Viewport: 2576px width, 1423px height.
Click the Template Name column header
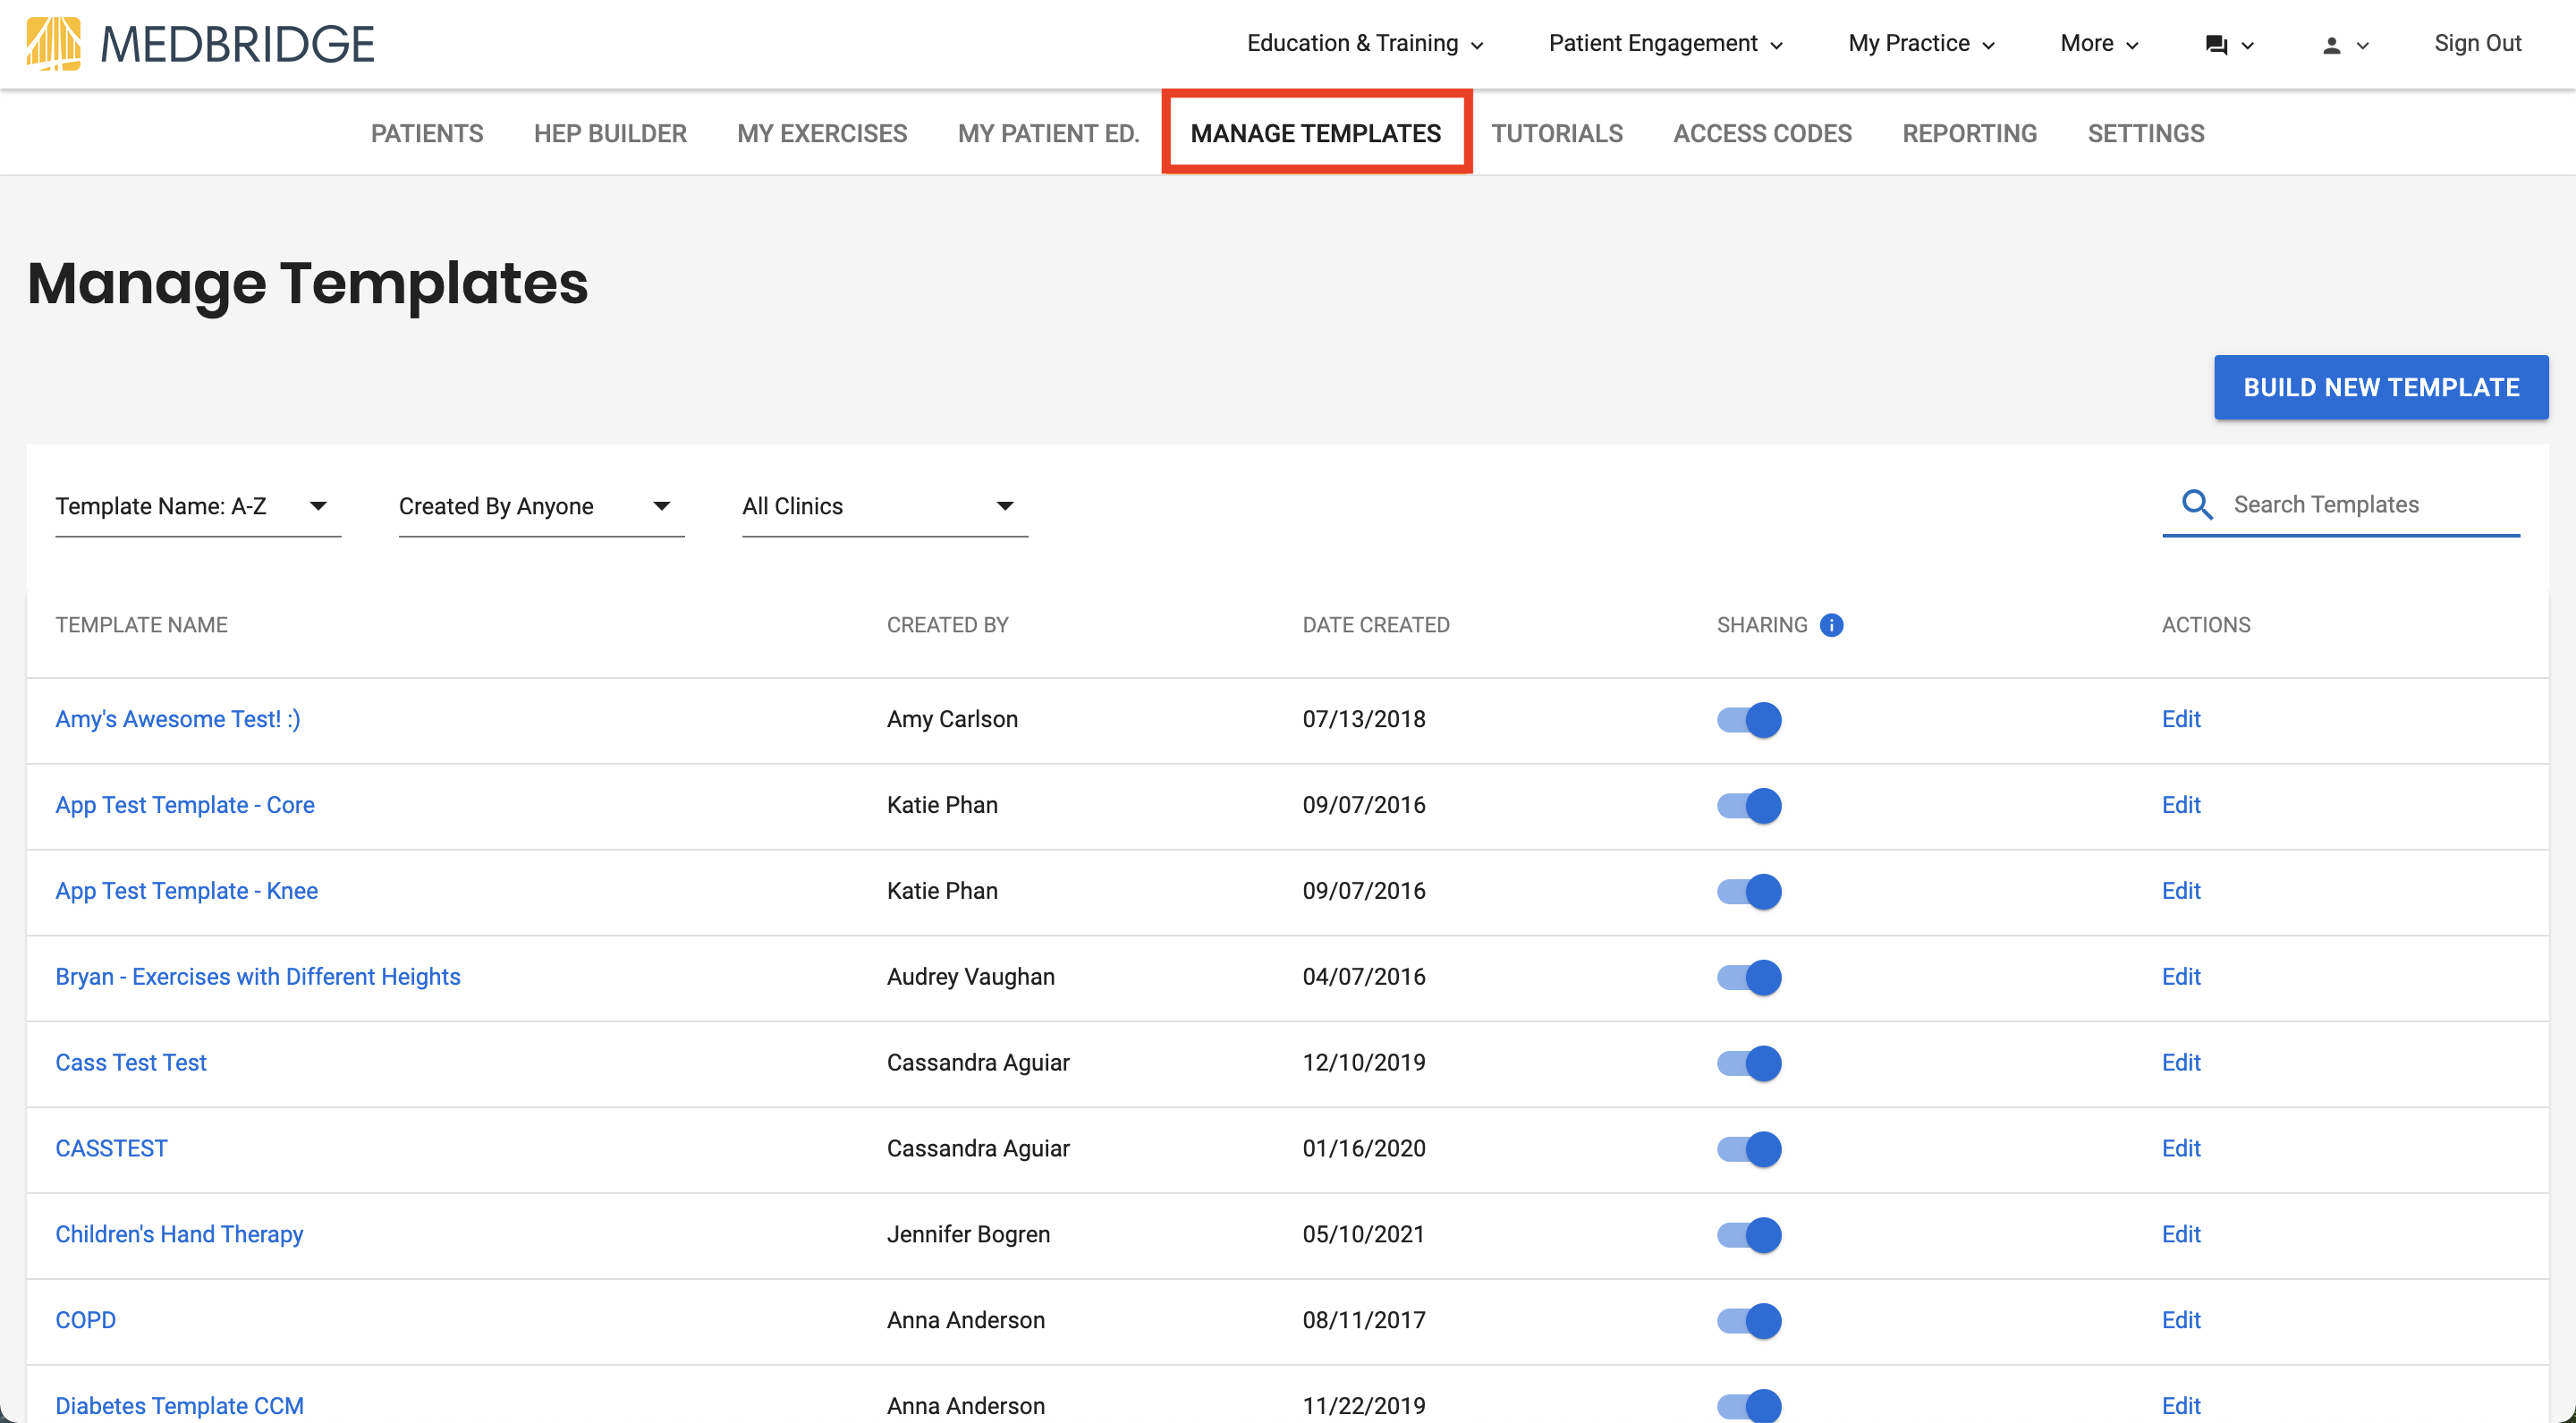(141, 625)
